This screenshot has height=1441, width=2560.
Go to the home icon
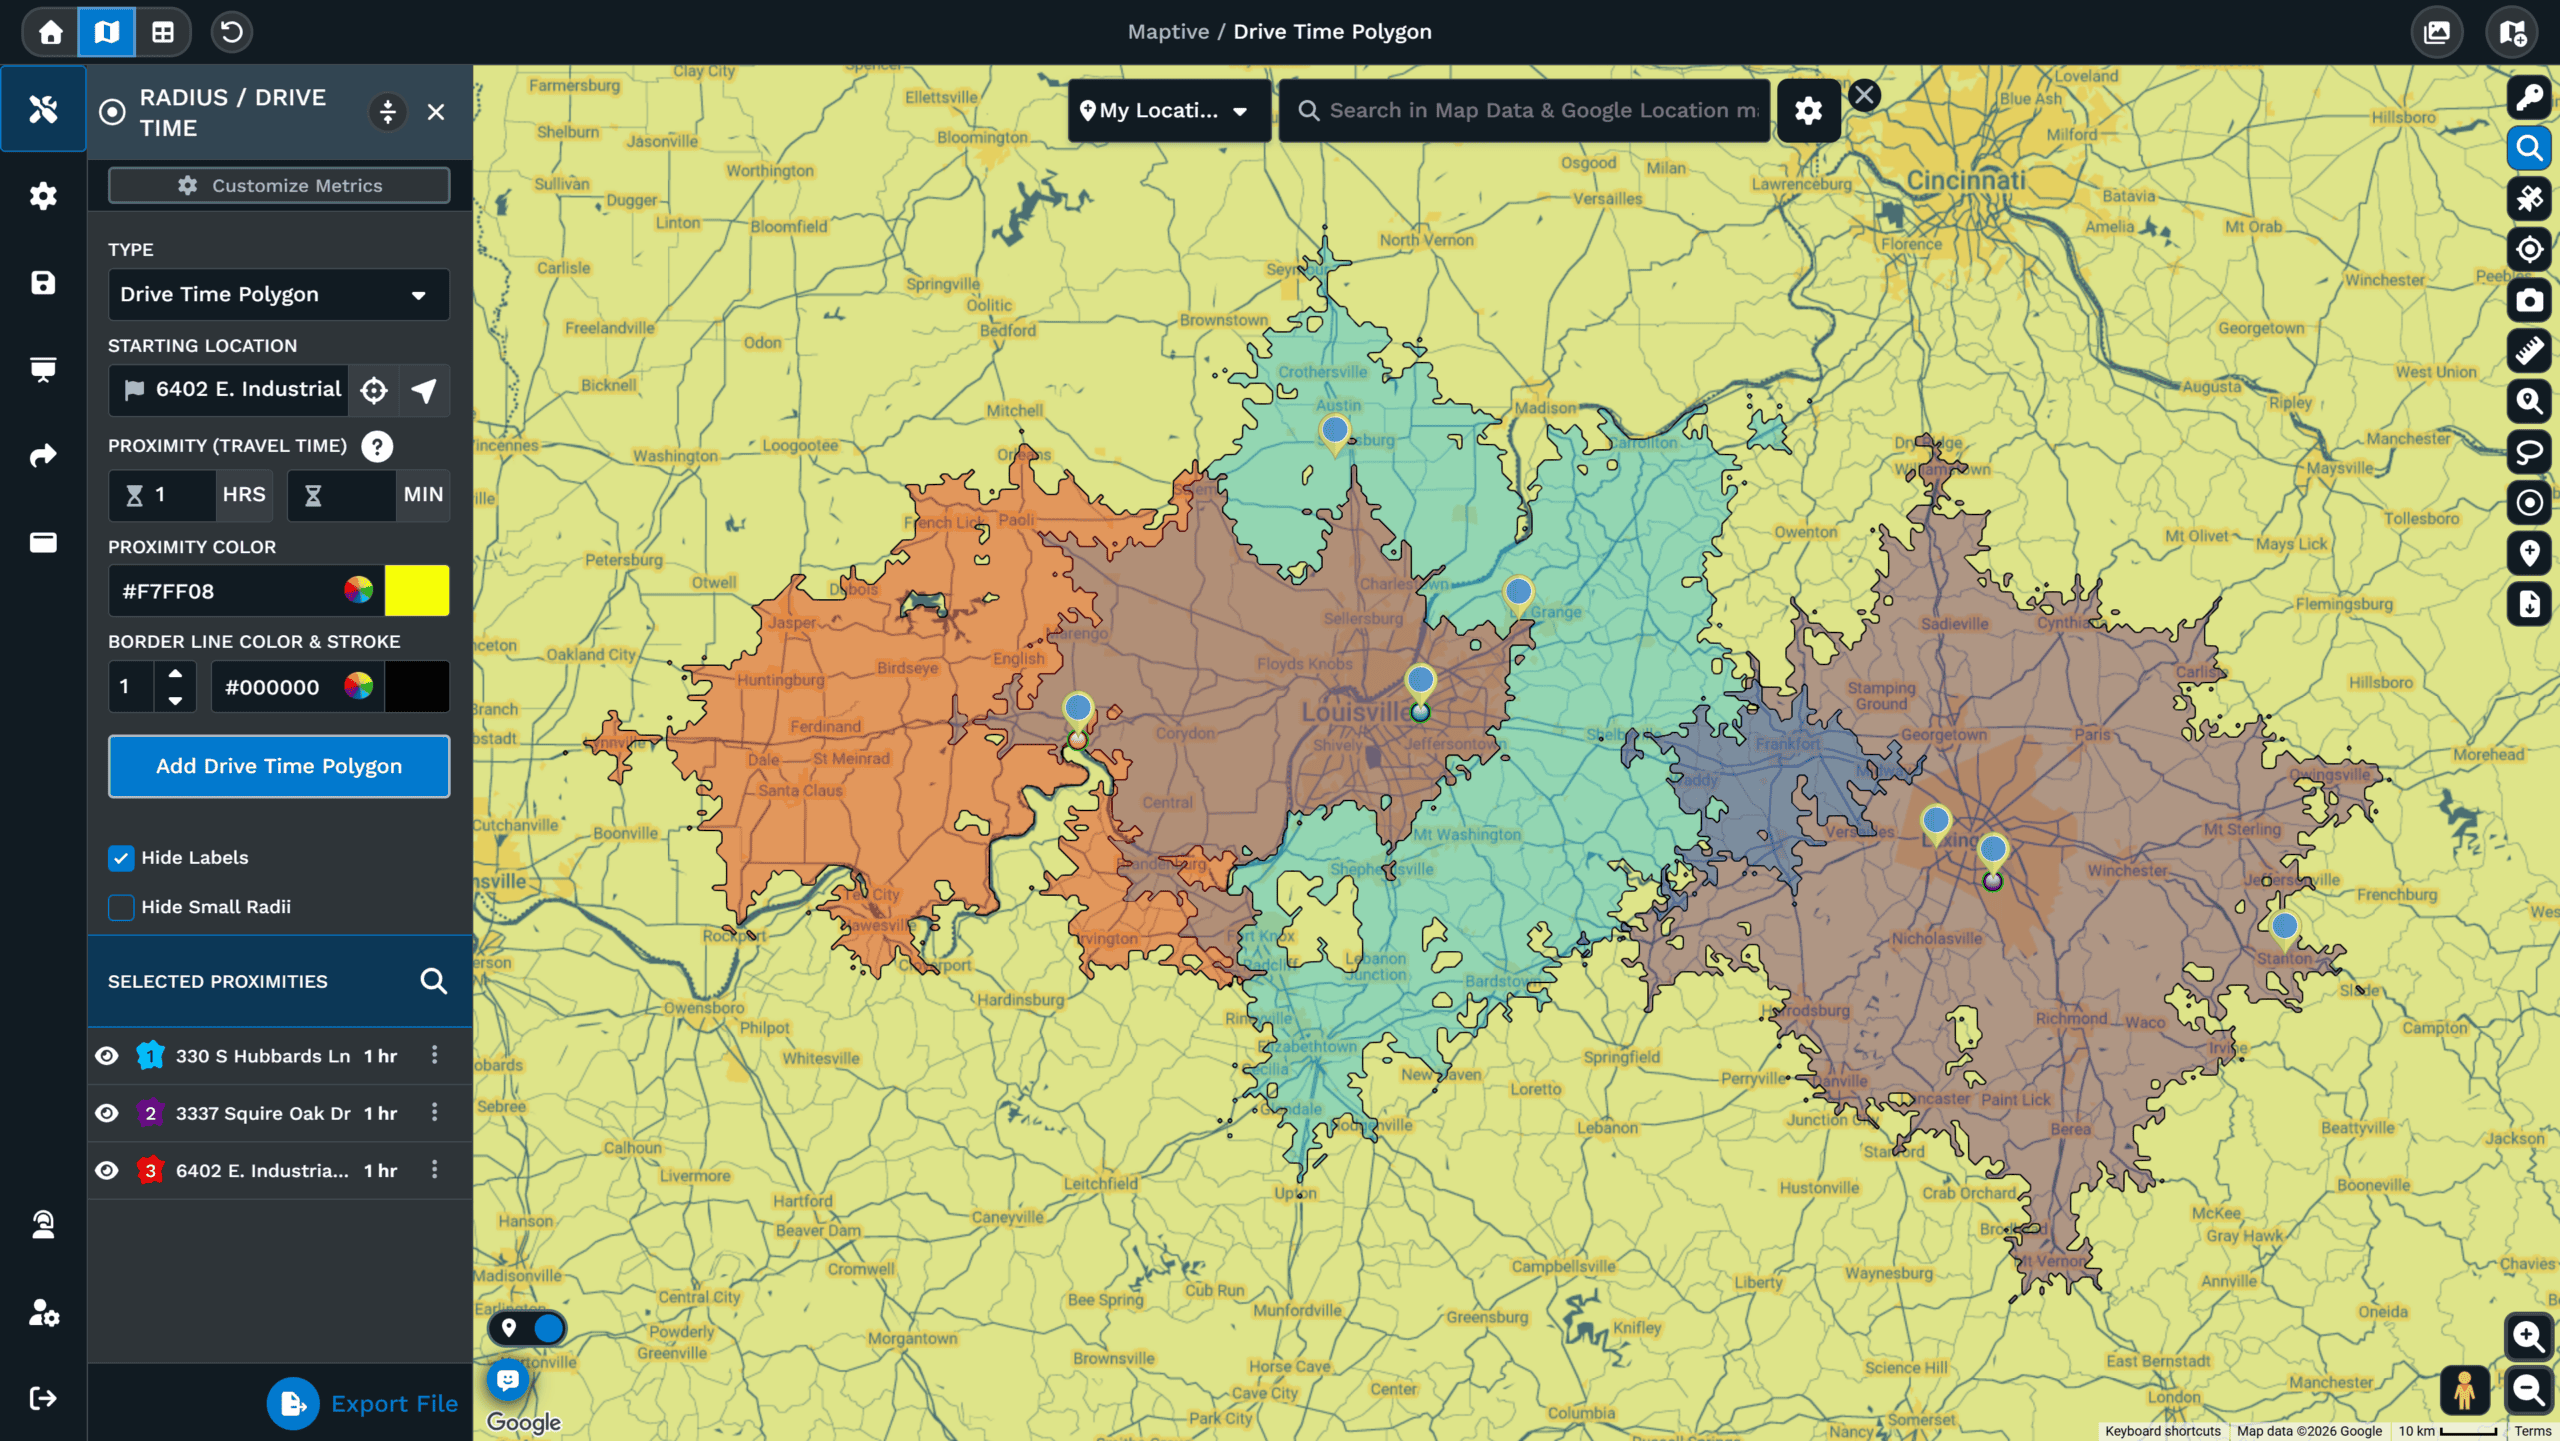(x=50, y=32)
